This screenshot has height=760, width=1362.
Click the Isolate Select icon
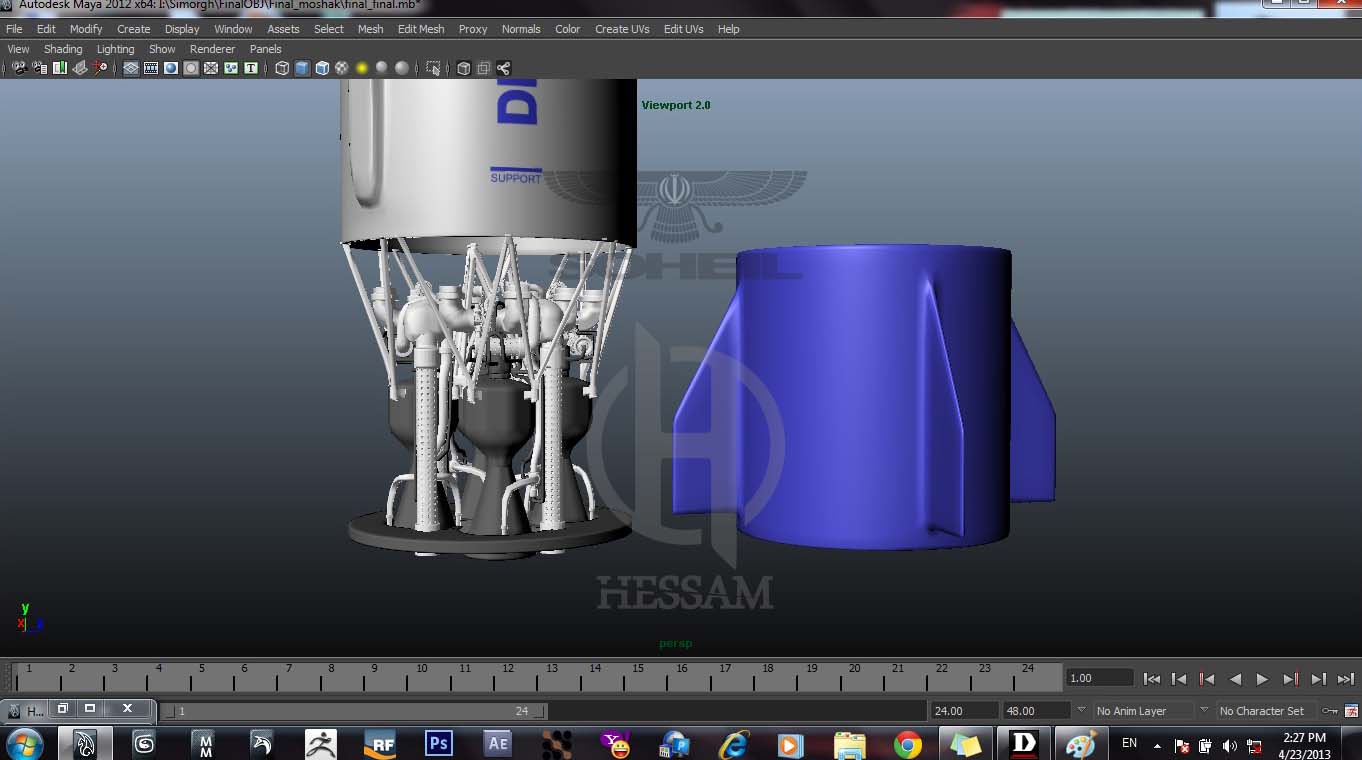point(433,68)
